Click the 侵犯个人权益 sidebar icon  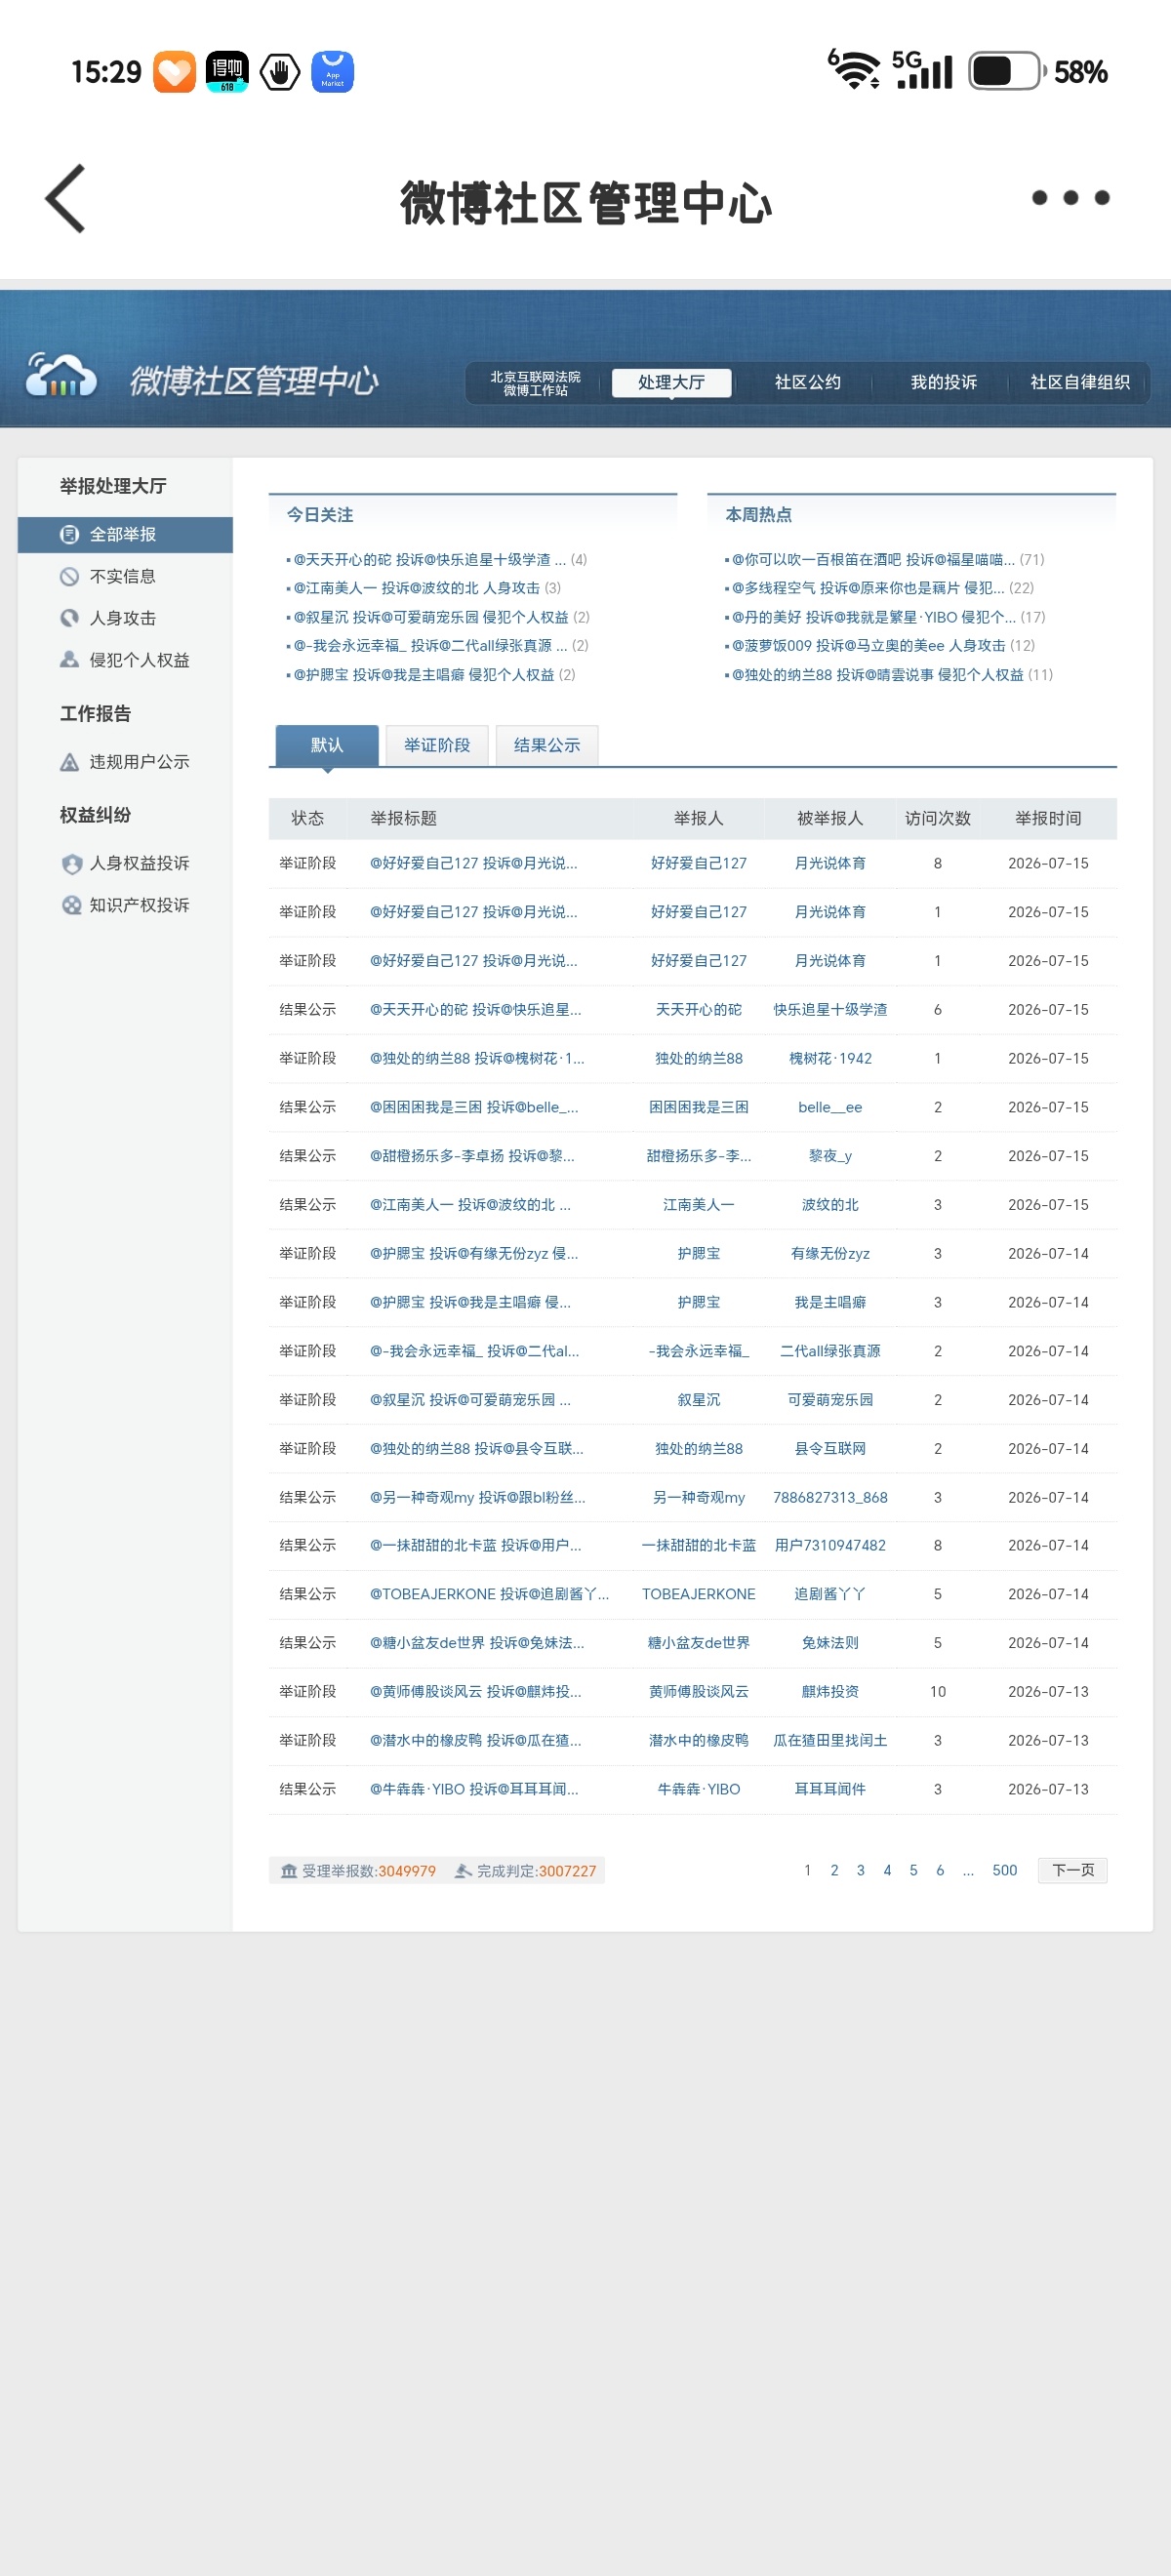69,660
